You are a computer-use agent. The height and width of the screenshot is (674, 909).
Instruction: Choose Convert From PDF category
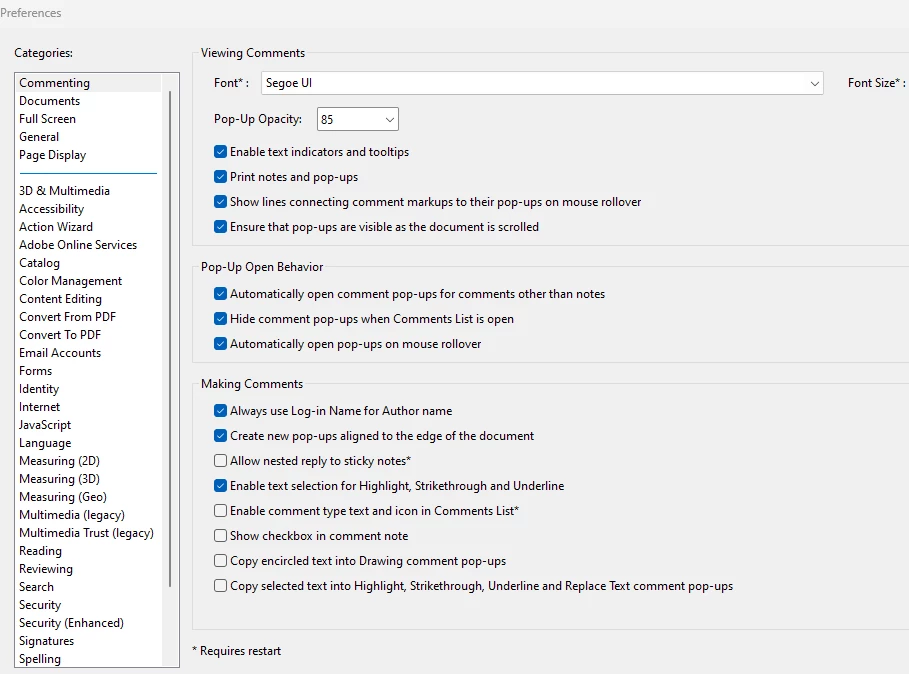tap(89, 316)
